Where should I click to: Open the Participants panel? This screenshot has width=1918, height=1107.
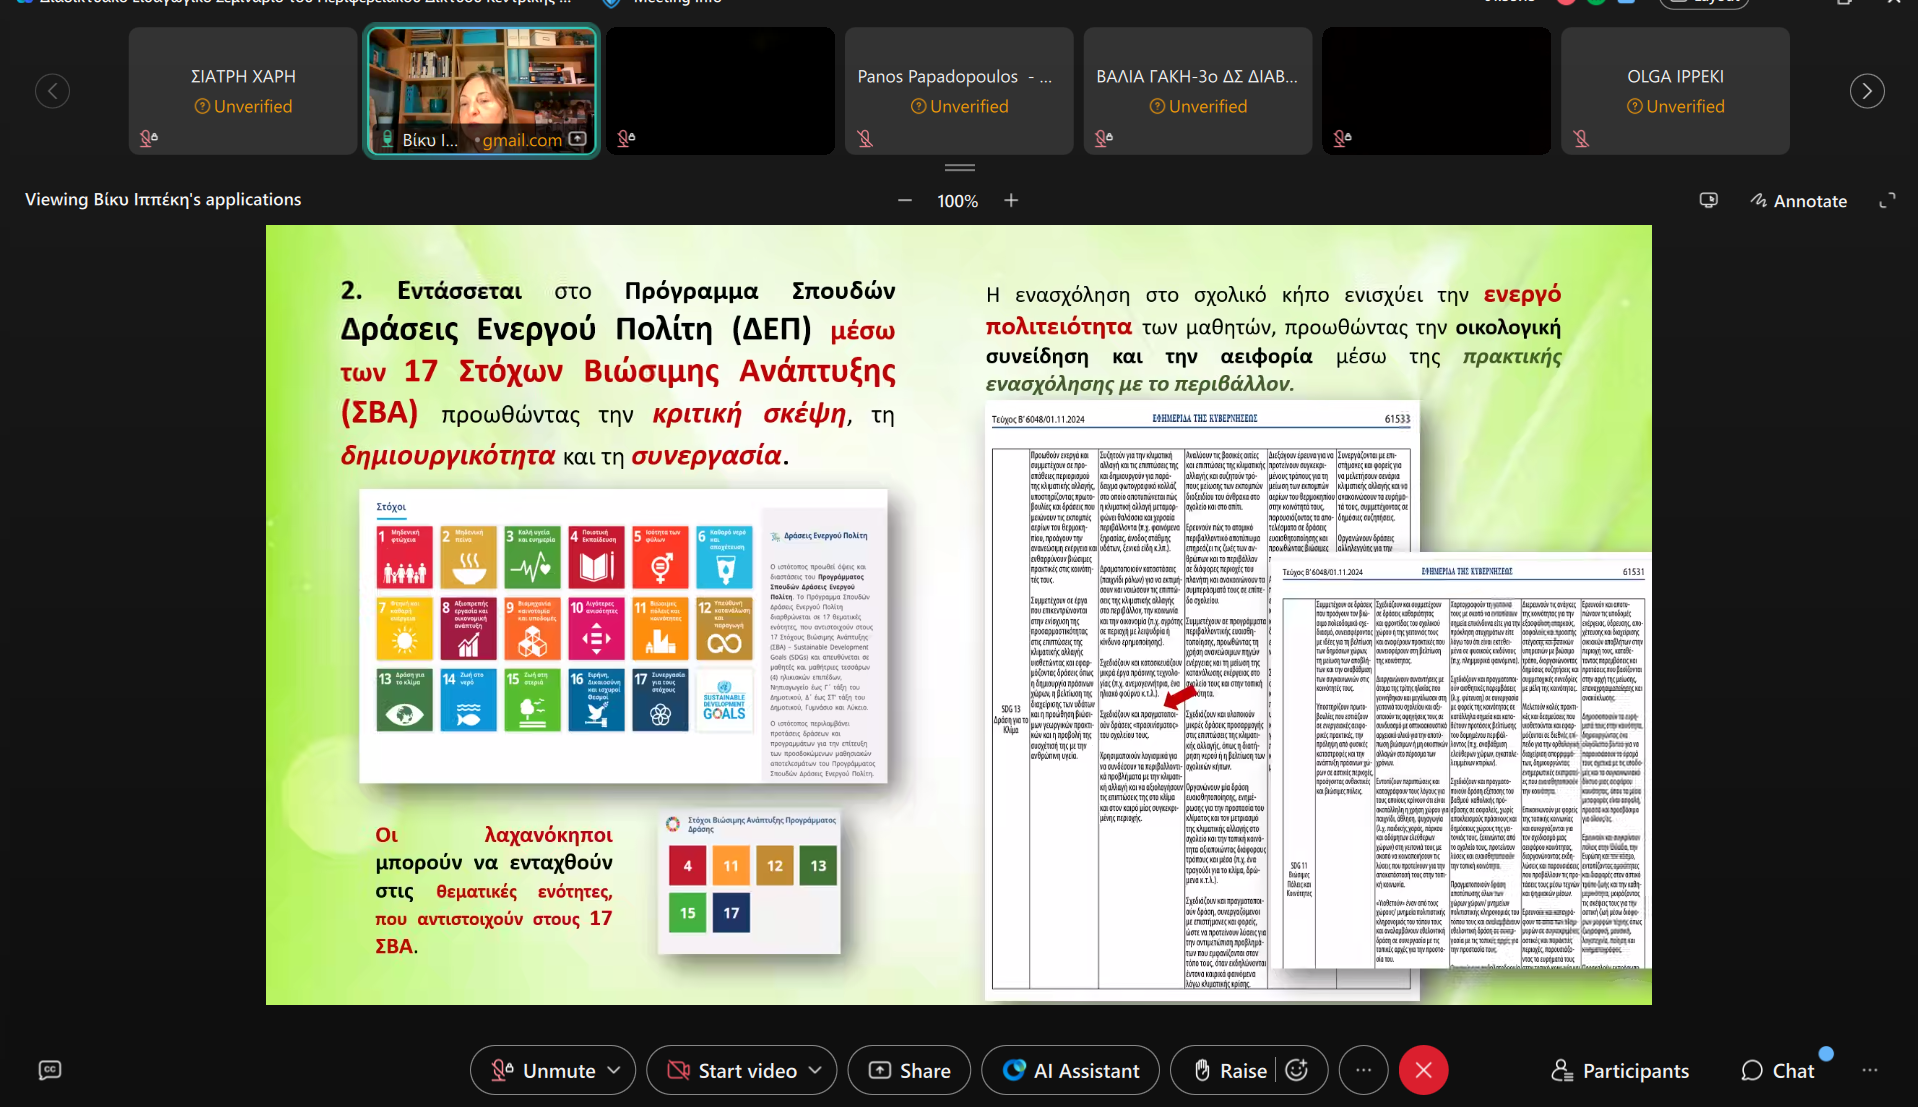pos(1619,1070)
